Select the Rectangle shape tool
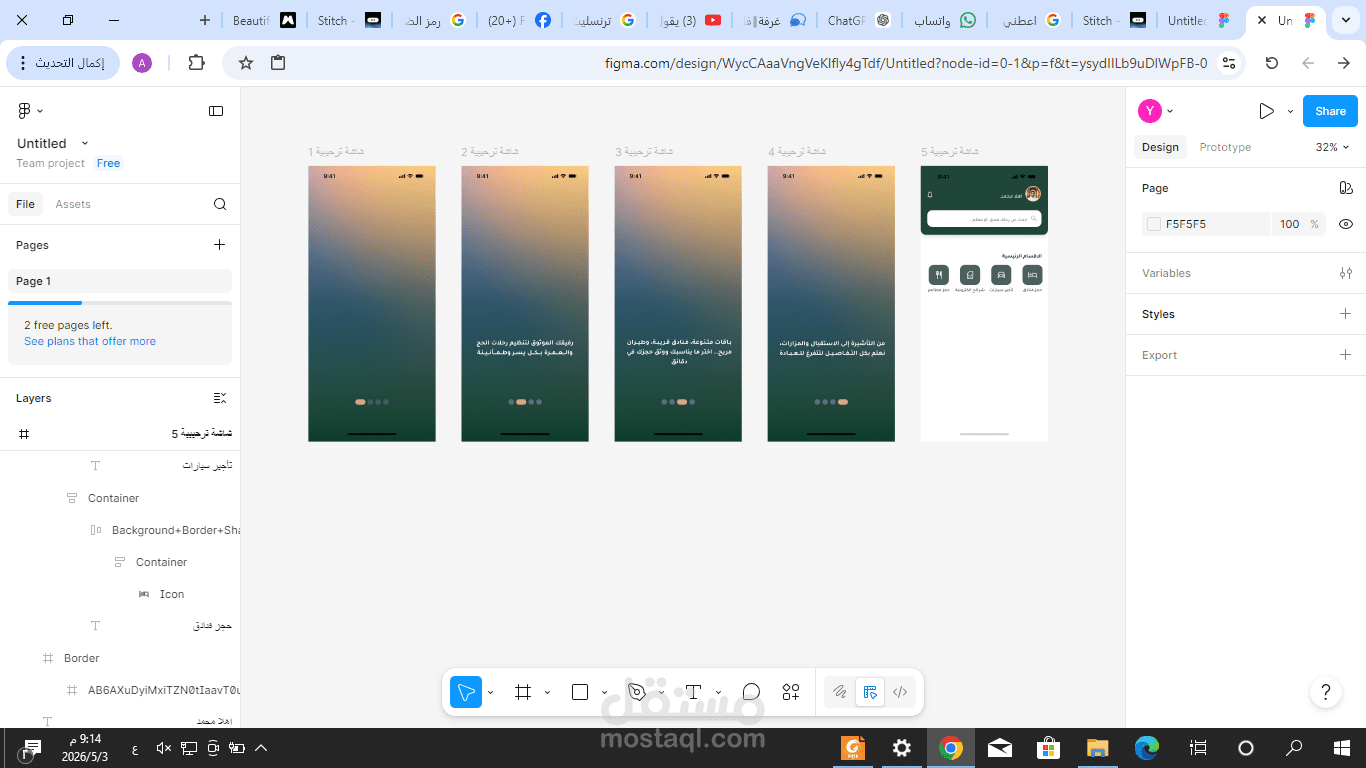Screen dimensions: 1366x768 pyautogui.click(x=580, y=692)
